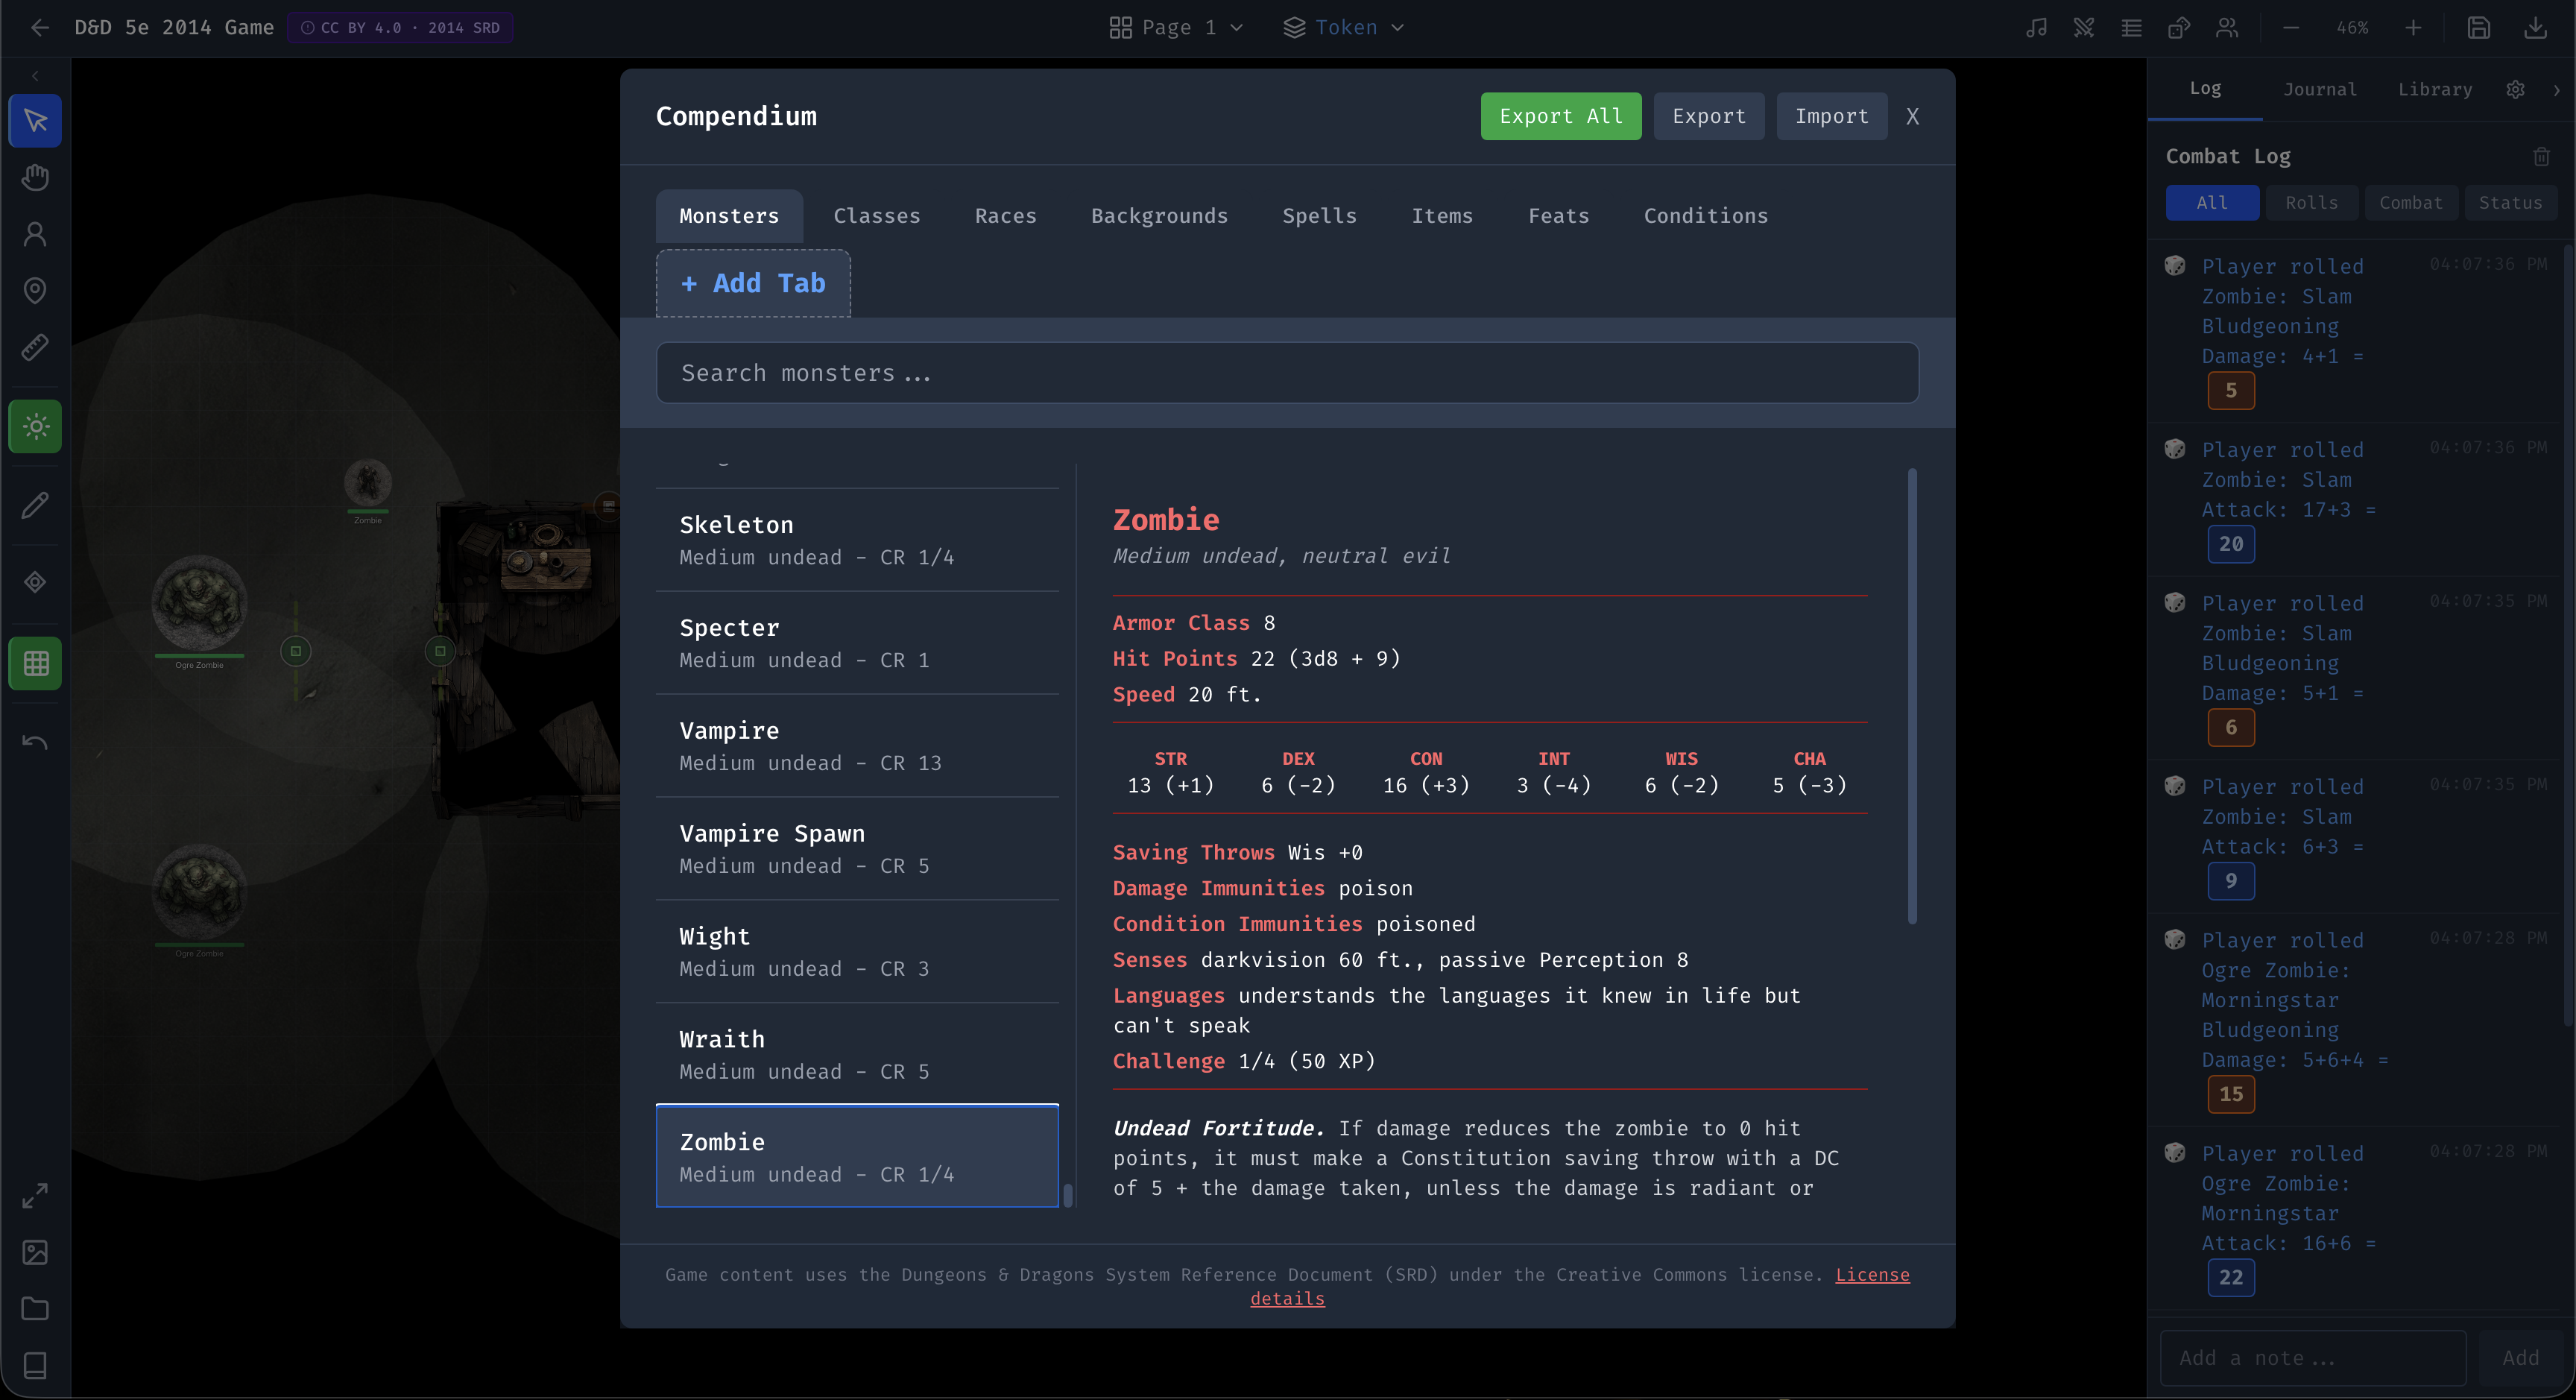
Task: Select Wight in the monster list
Action: (x=857, y=952)
